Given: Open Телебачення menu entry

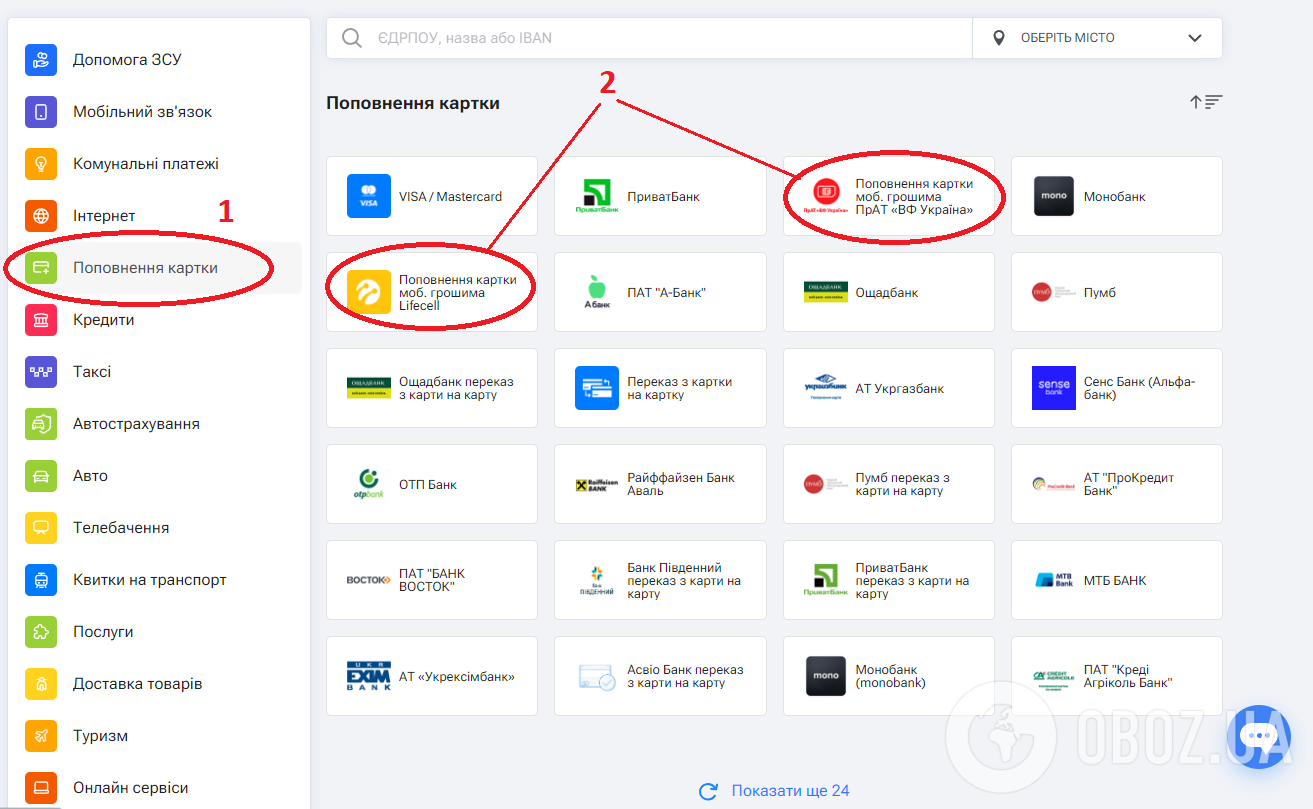Looking at the screenshot, I should pyautogui.click(x=154, y=528).
